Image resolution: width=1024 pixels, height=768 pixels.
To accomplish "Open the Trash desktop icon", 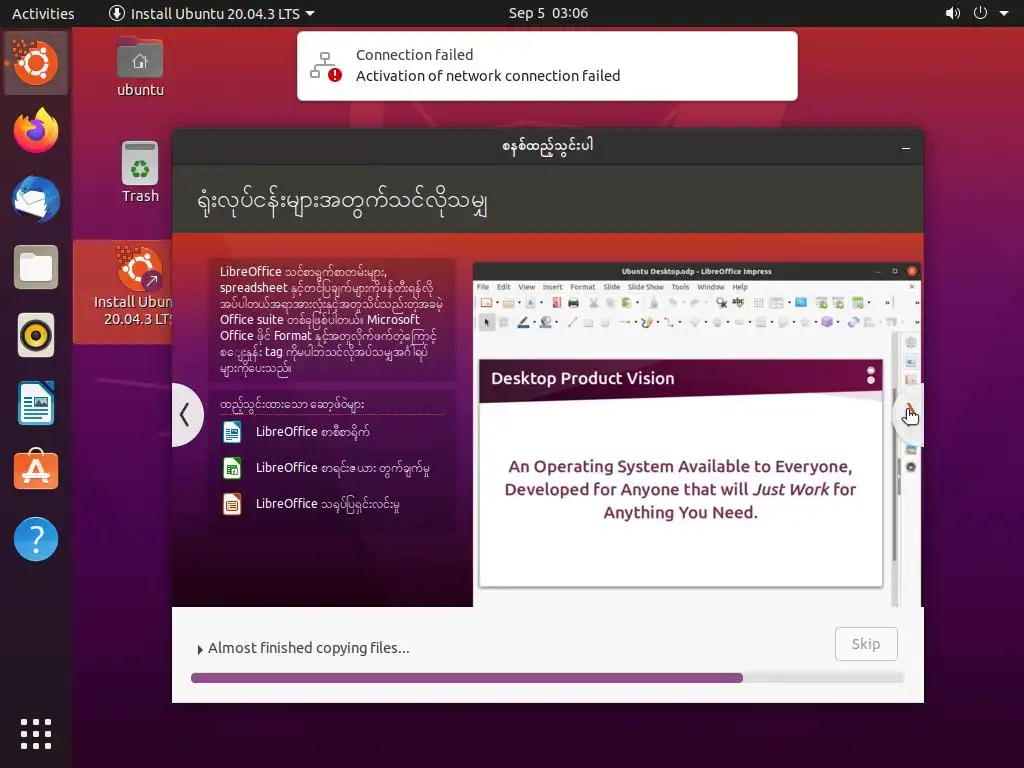I will point(140,173).
